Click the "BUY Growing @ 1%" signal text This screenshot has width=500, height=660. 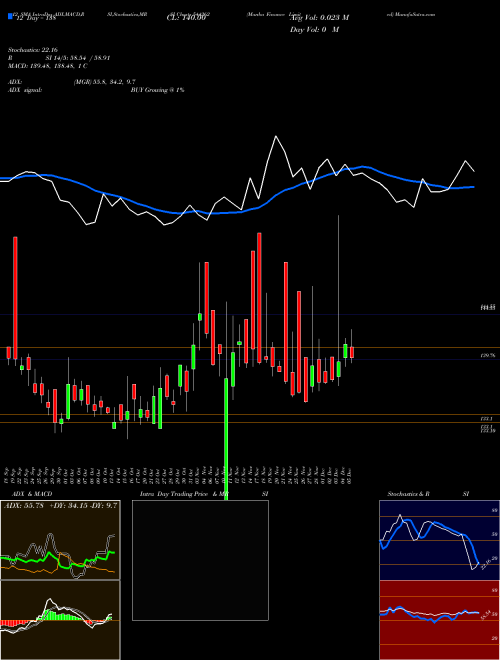pos(157,90)
